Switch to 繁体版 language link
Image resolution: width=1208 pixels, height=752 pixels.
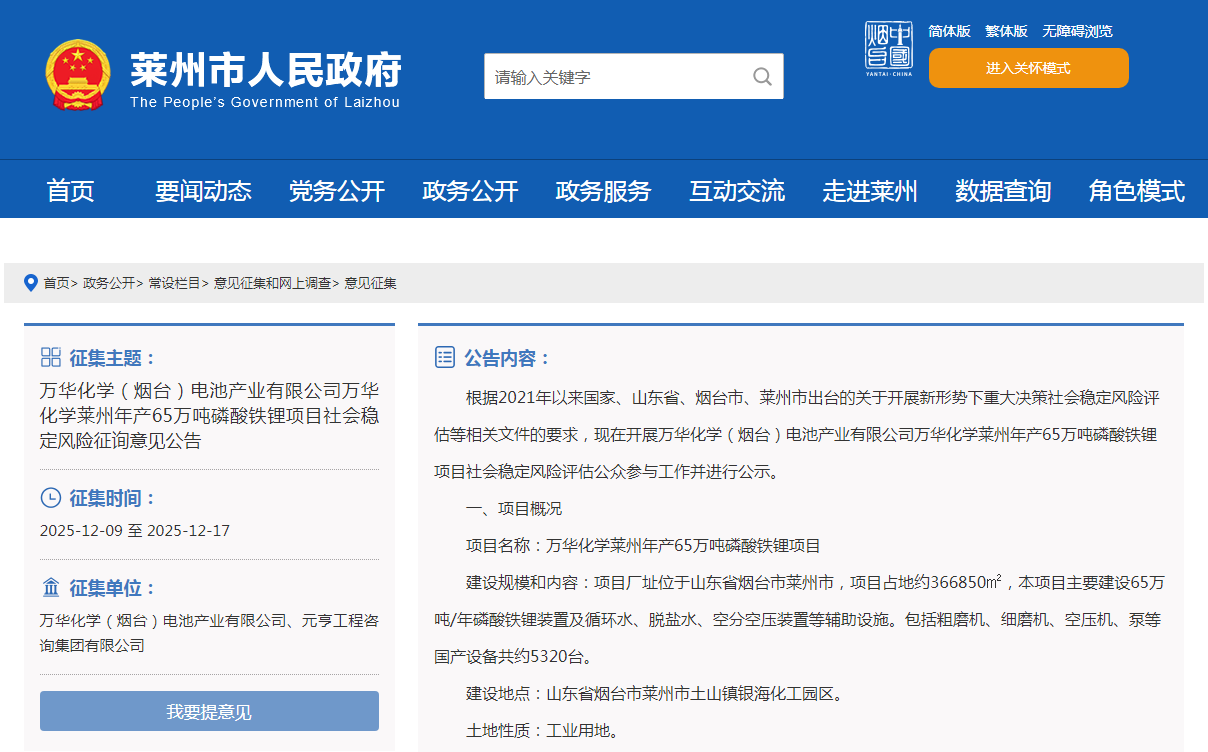click(x=1006, y=31)
